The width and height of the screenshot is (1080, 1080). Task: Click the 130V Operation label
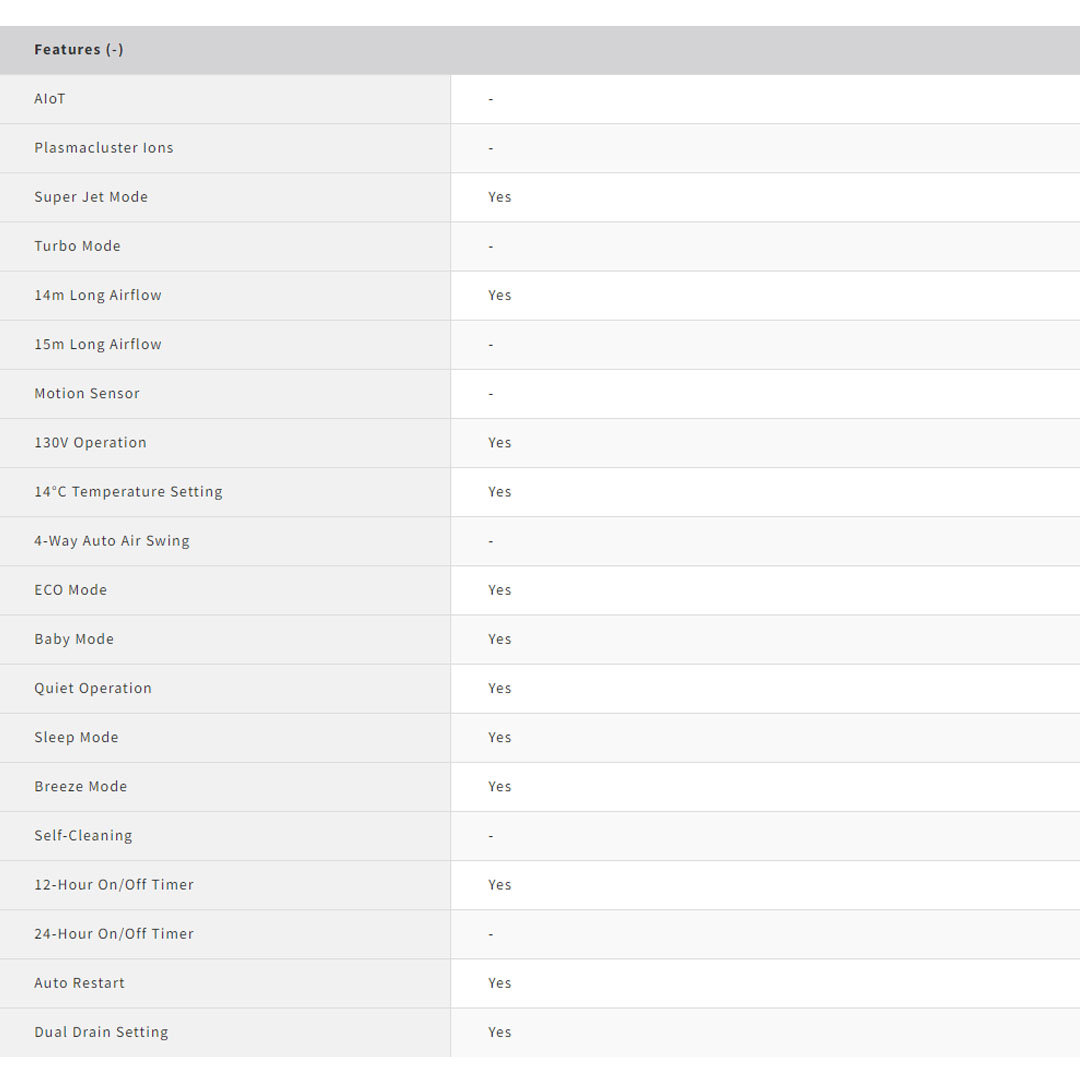pos(90,442)
